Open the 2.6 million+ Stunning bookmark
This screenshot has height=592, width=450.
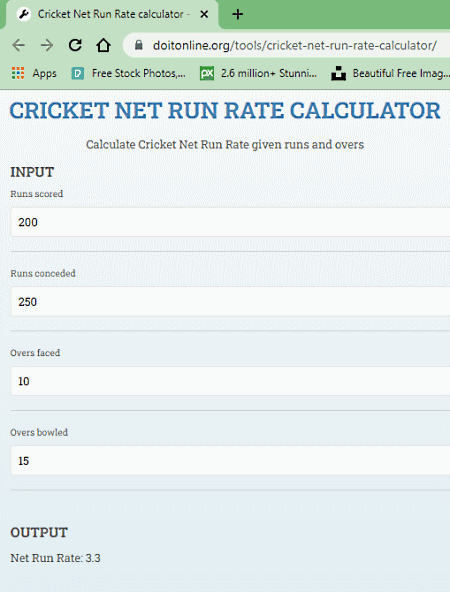[x=259, y=73]
